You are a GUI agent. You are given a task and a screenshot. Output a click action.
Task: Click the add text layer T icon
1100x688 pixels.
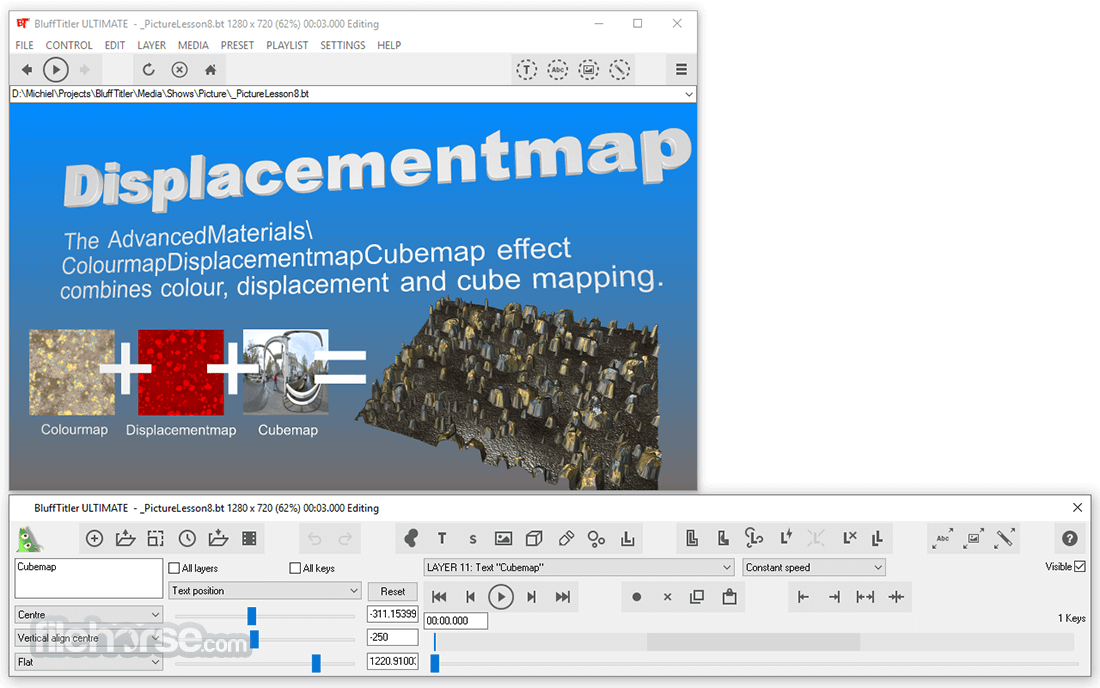[x=442, y=539]
